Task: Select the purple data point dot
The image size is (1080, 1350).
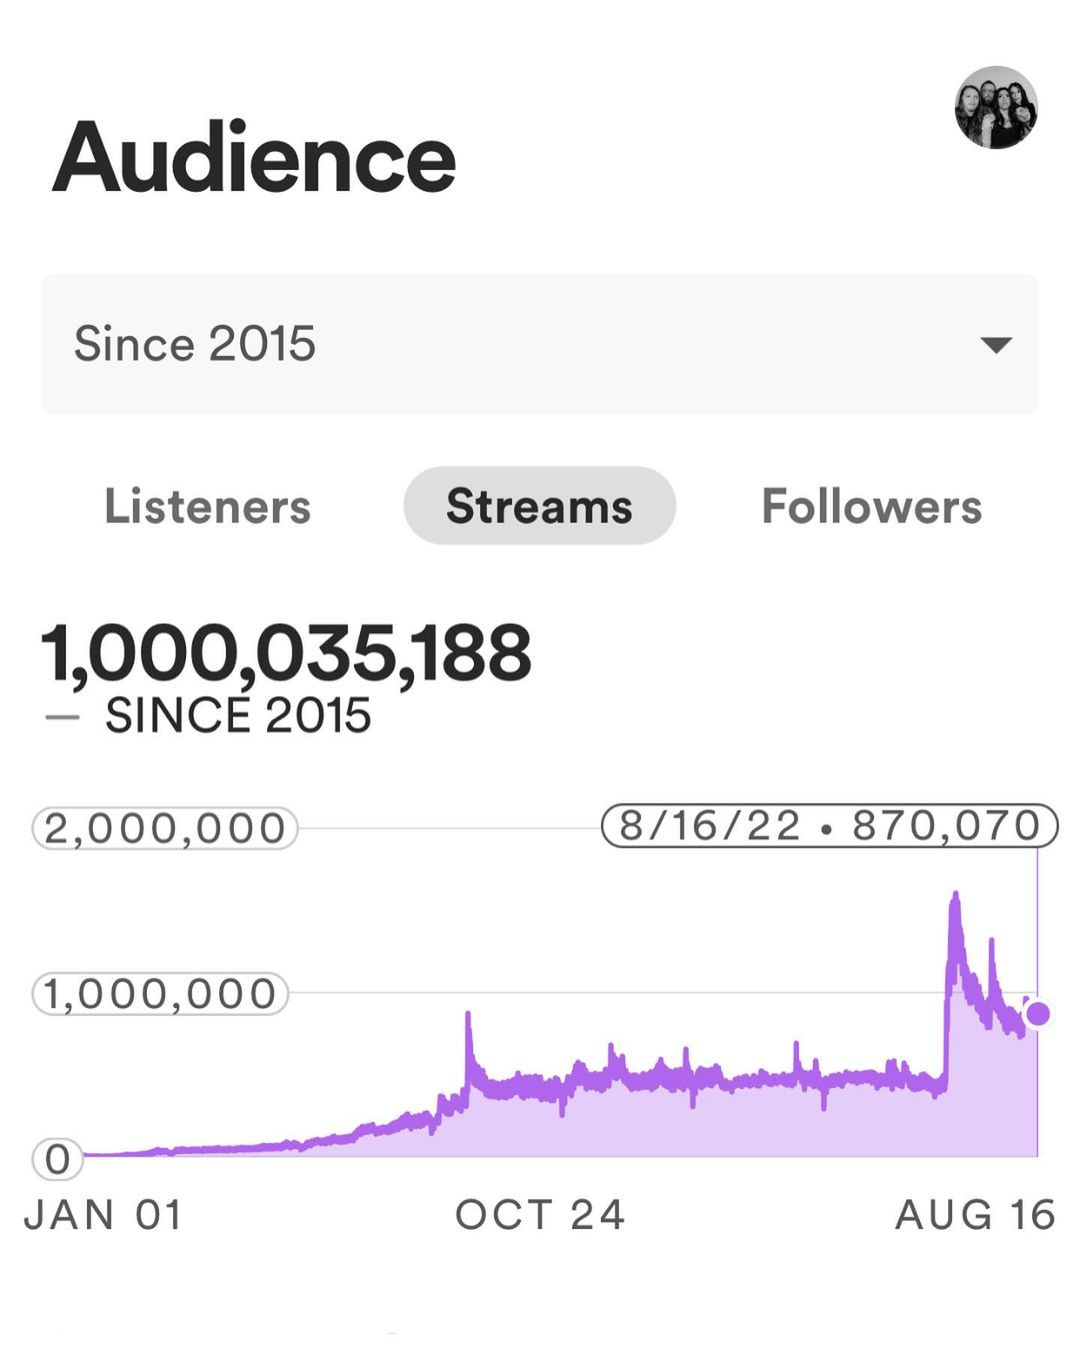Action: point(1038,1014)
